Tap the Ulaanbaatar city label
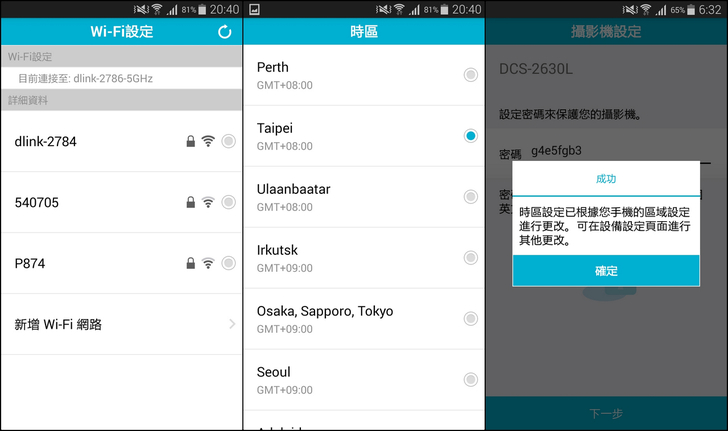Image resolution: width=728 pixels, height=431 pixels. click(293, 189)
